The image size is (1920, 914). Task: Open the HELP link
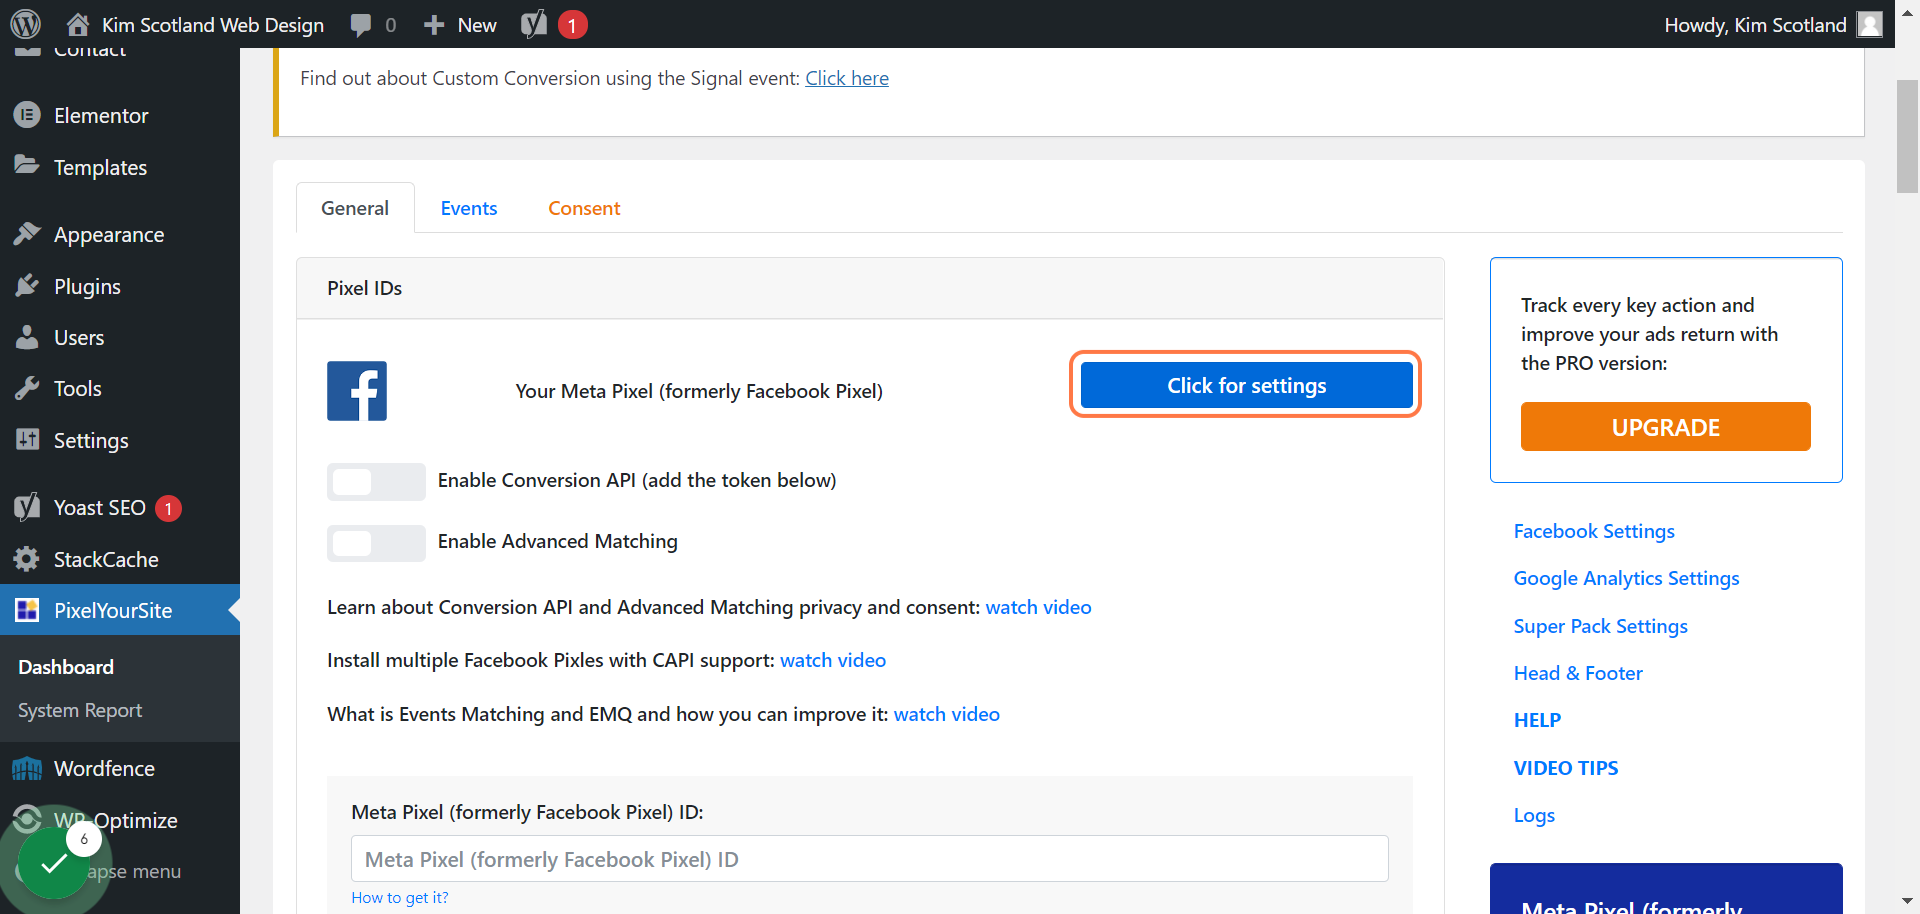[x=1537, y=720]
